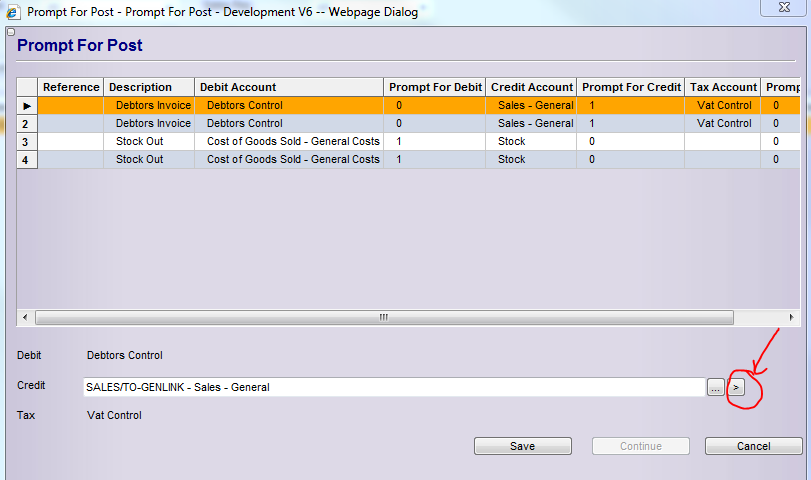
Task: Click the Tax Account column header
Action: click(722, 88)
